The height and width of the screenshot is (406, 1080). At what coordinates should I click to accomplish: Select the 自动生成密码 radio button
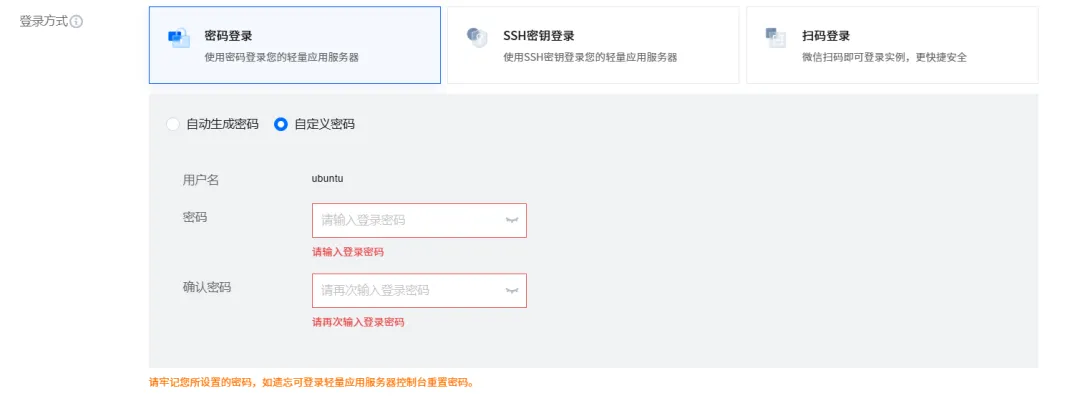coord(173,125)
